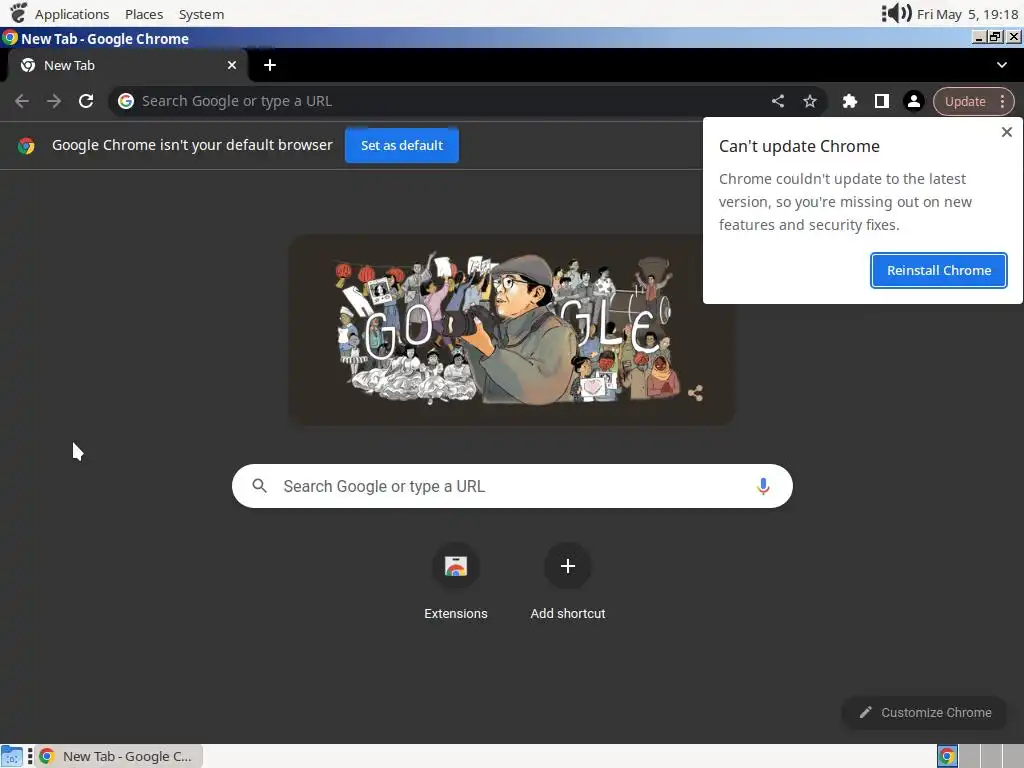
Task: Click the magnifier icon in search box
Action: 259,486
